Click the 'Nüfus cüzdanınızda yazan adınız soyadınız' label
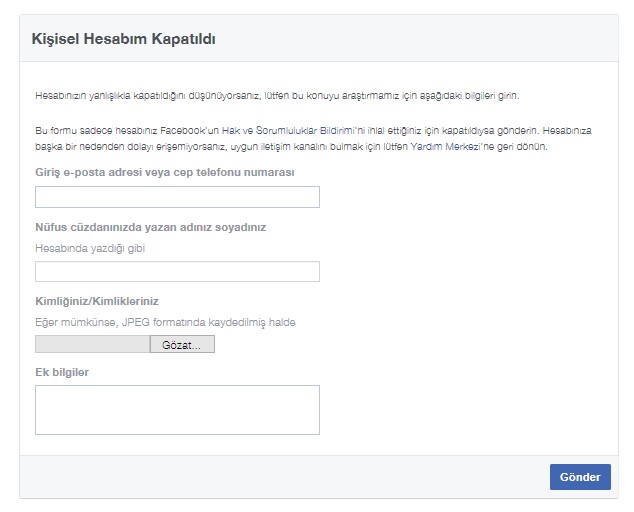 click(150, 227)
